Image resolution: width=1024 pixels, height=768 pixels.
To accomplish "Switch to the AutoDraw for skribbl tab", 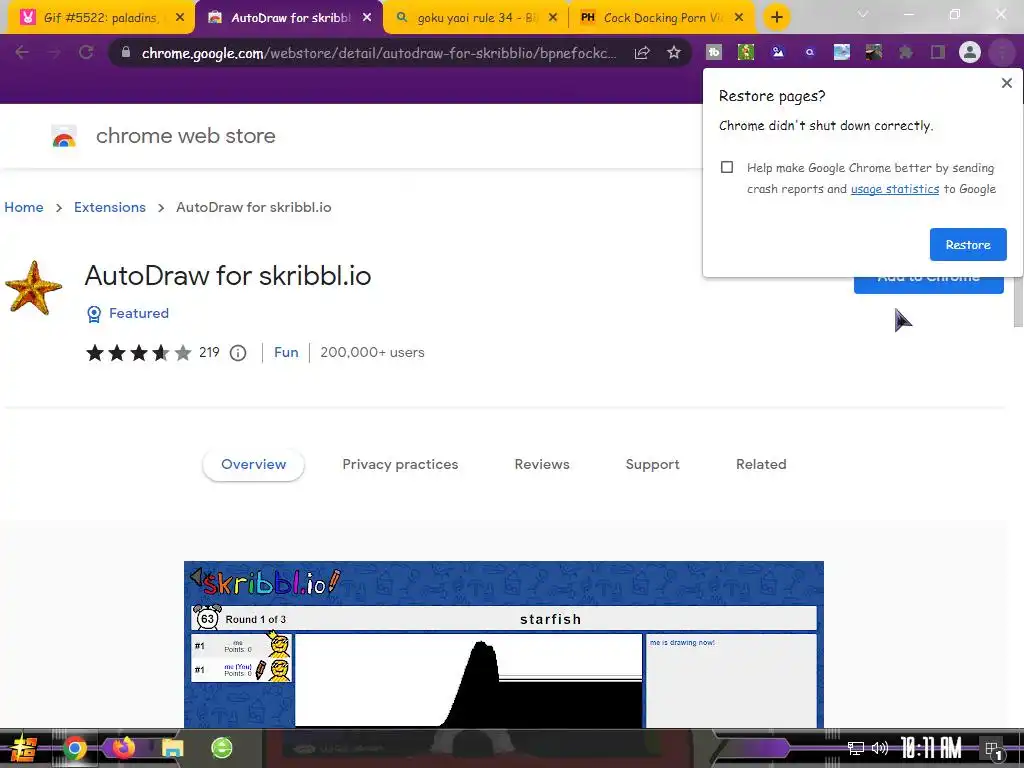I will point(290,18).
